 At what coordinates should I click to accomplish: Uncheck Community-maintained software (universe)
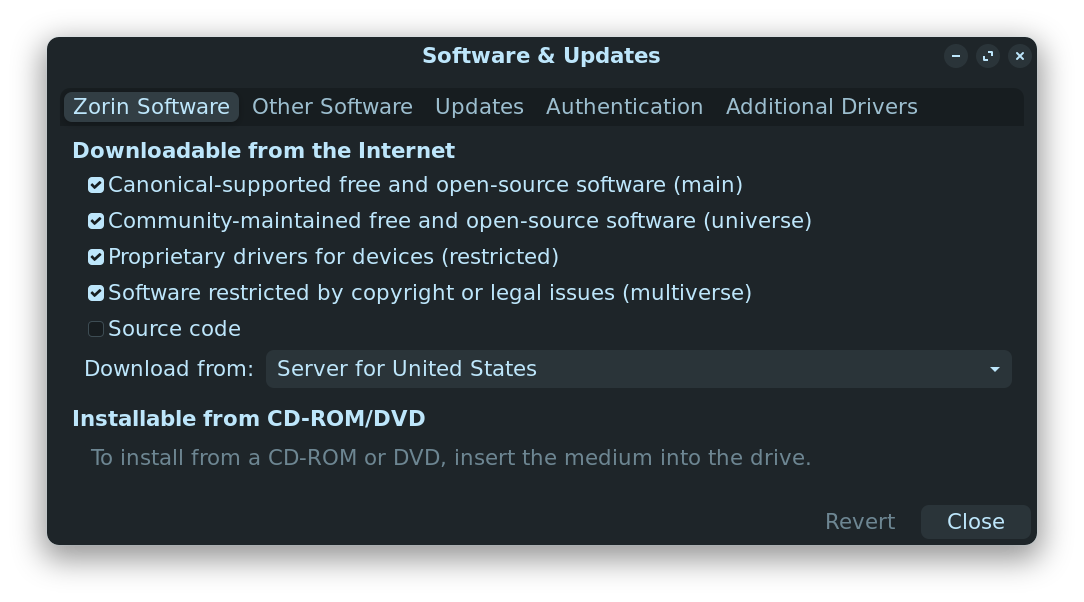96,221
